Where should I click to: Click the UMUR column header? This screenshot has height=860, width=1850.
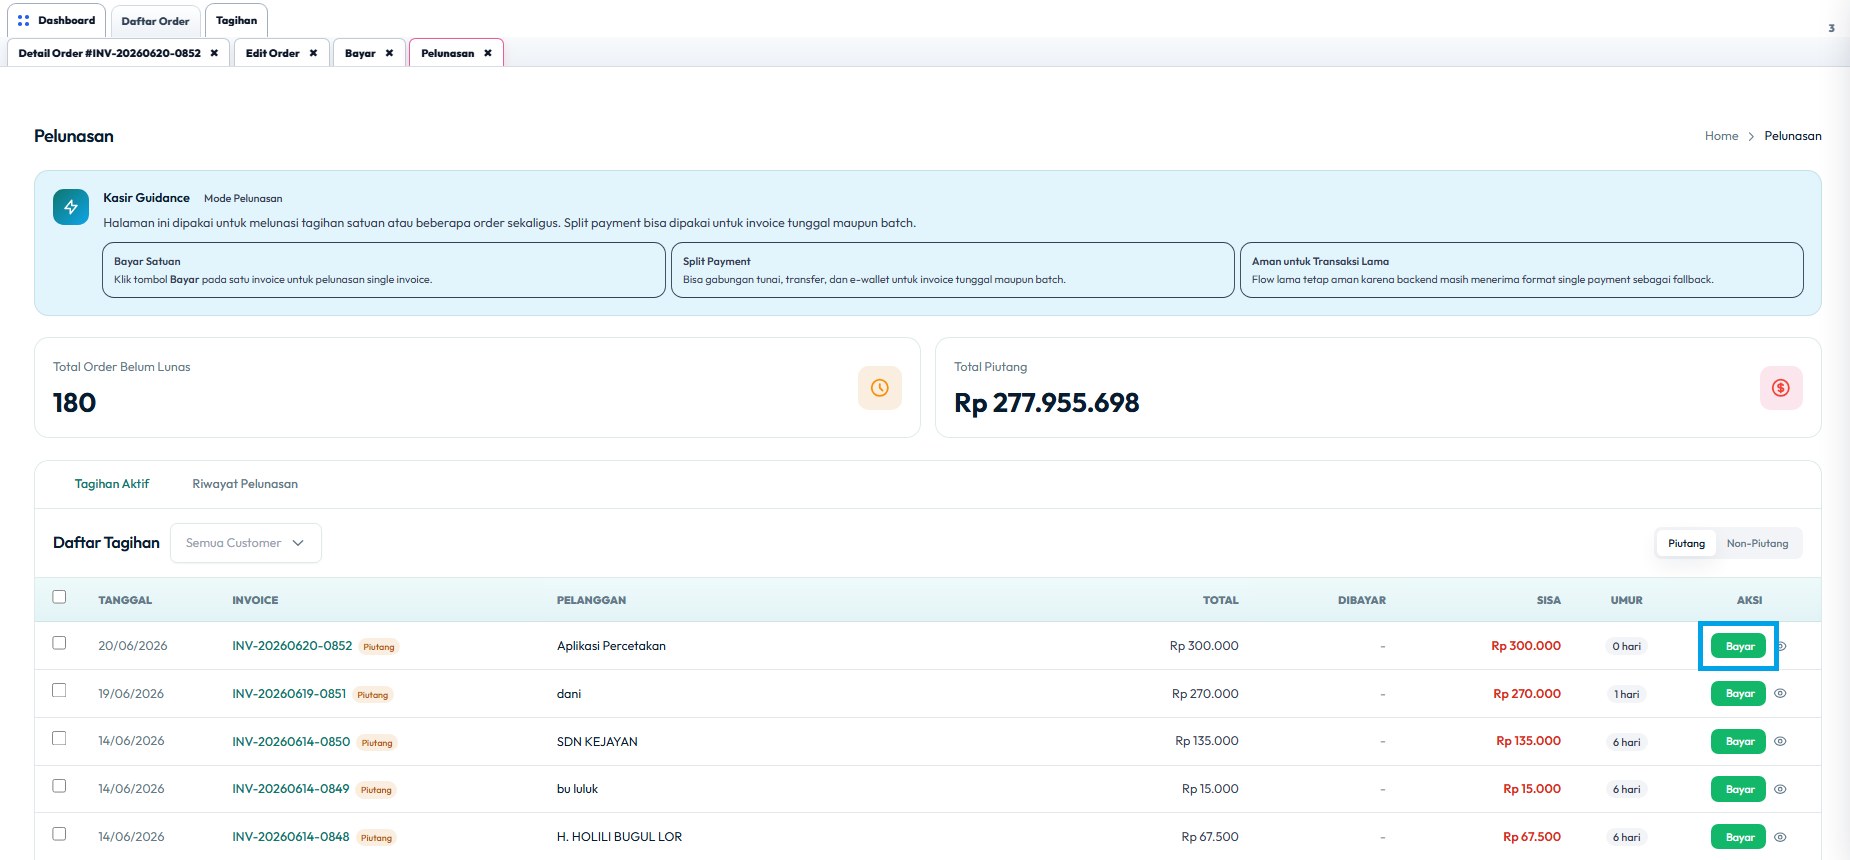click(1626, 600)
